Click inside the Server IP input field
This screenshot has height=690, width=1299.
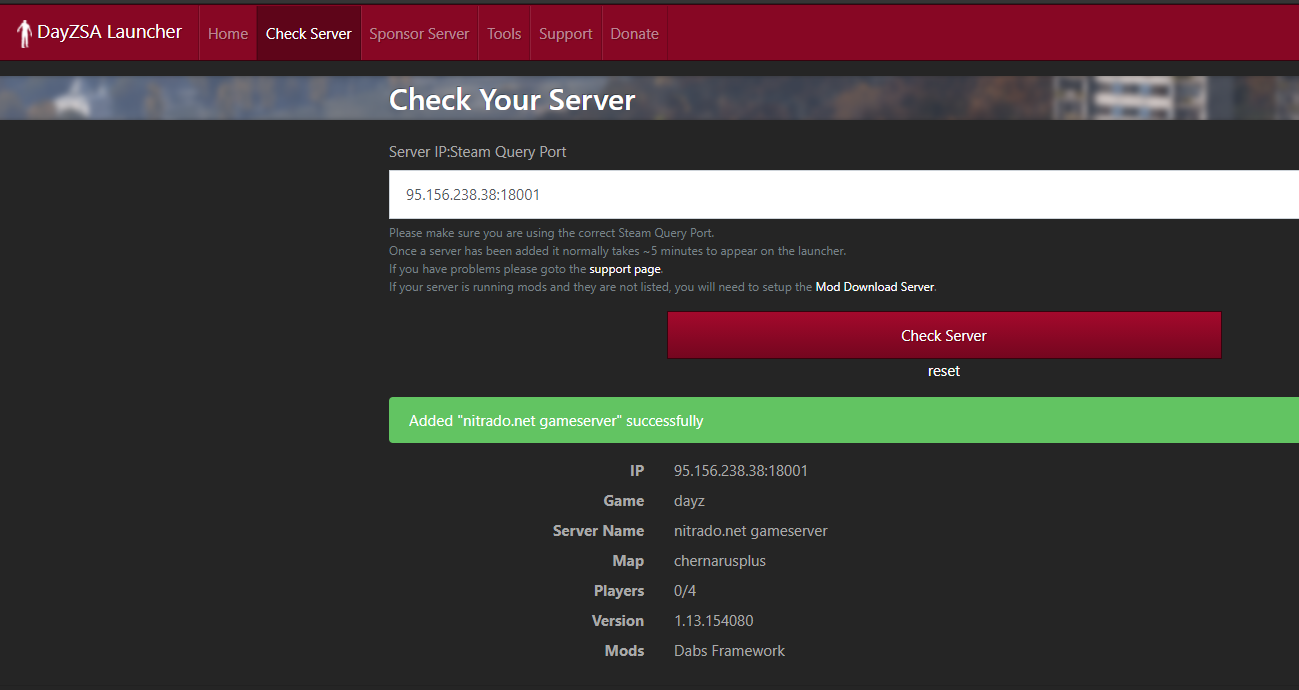coord(700,194)
